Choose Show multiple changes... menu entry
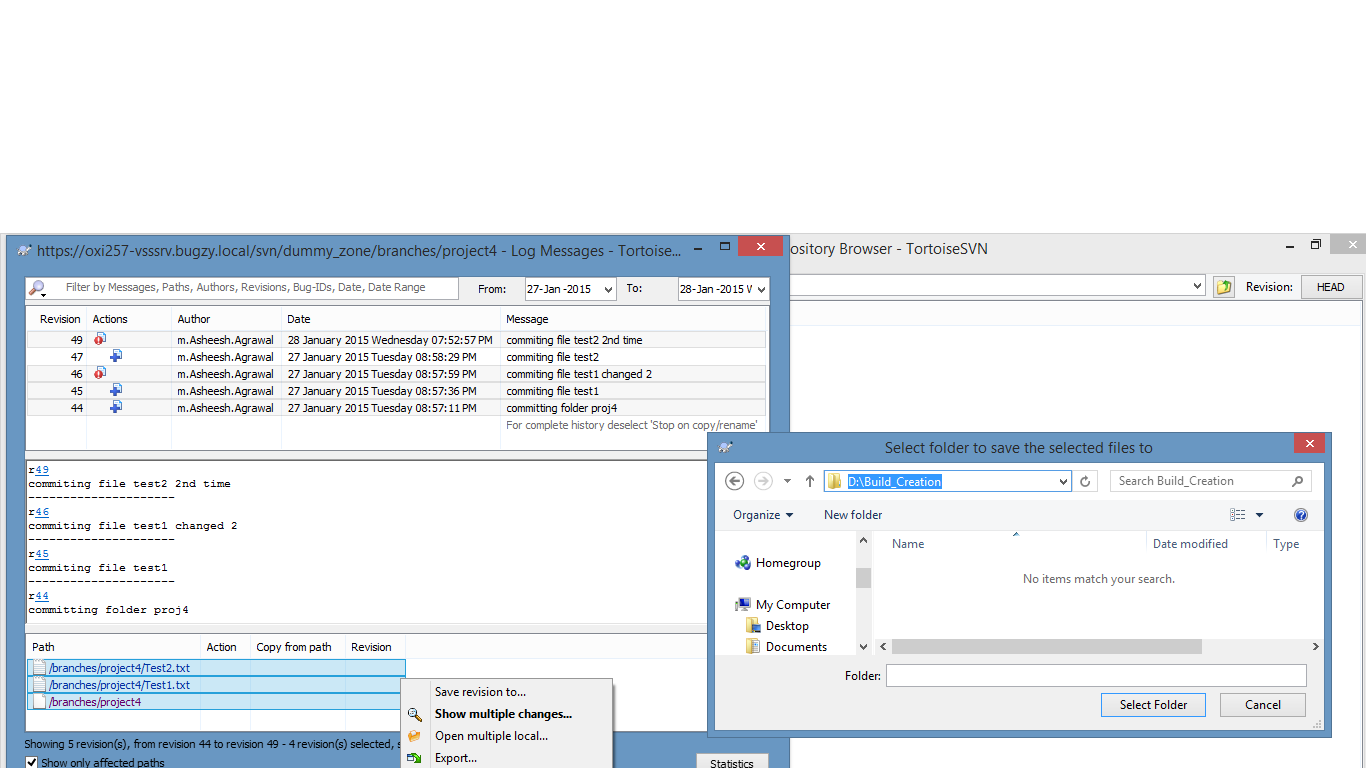The width and height of the screenshot is (1366, 768). point(503,714)
